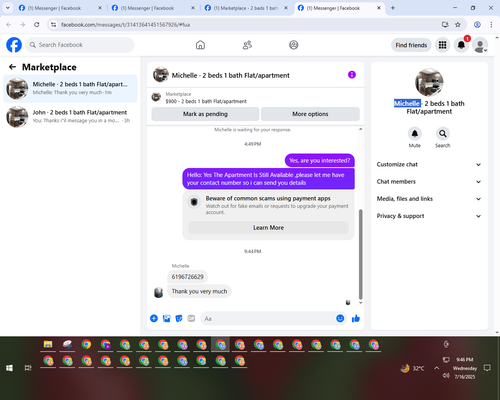Search in conversation with magnifier icon
The width and height of the screenshot is (500, 400).
443,134
